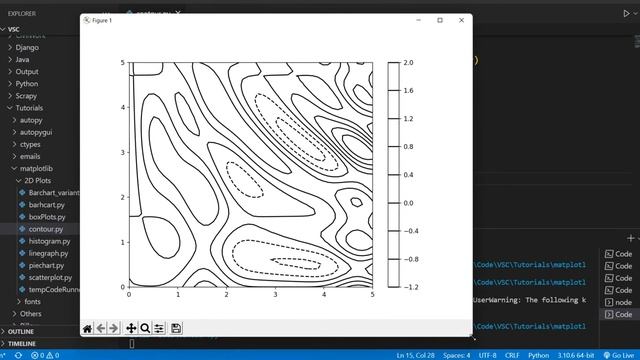Collapse the VSC workspace root
Image resolution: width=640 pixels, height=360 pixels.
(x=3, y=29)
